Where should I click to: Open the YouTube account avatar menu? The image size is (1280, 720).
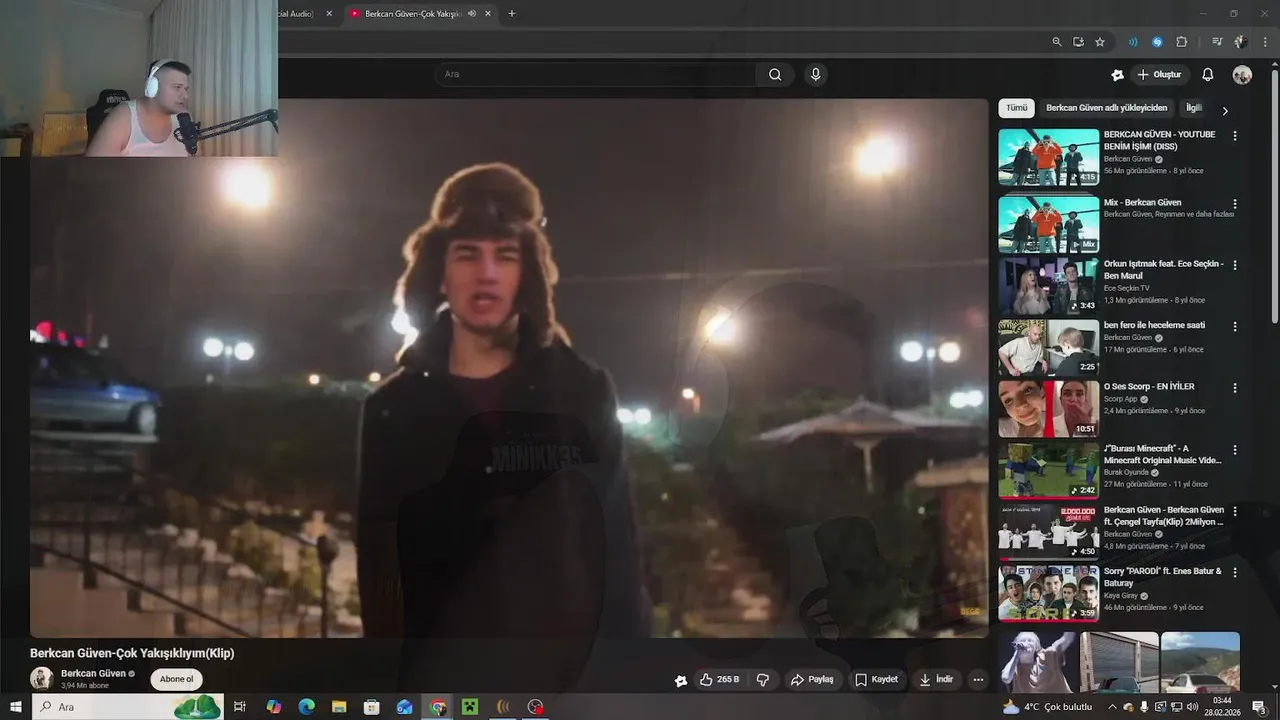click(x=1242, y=75)
